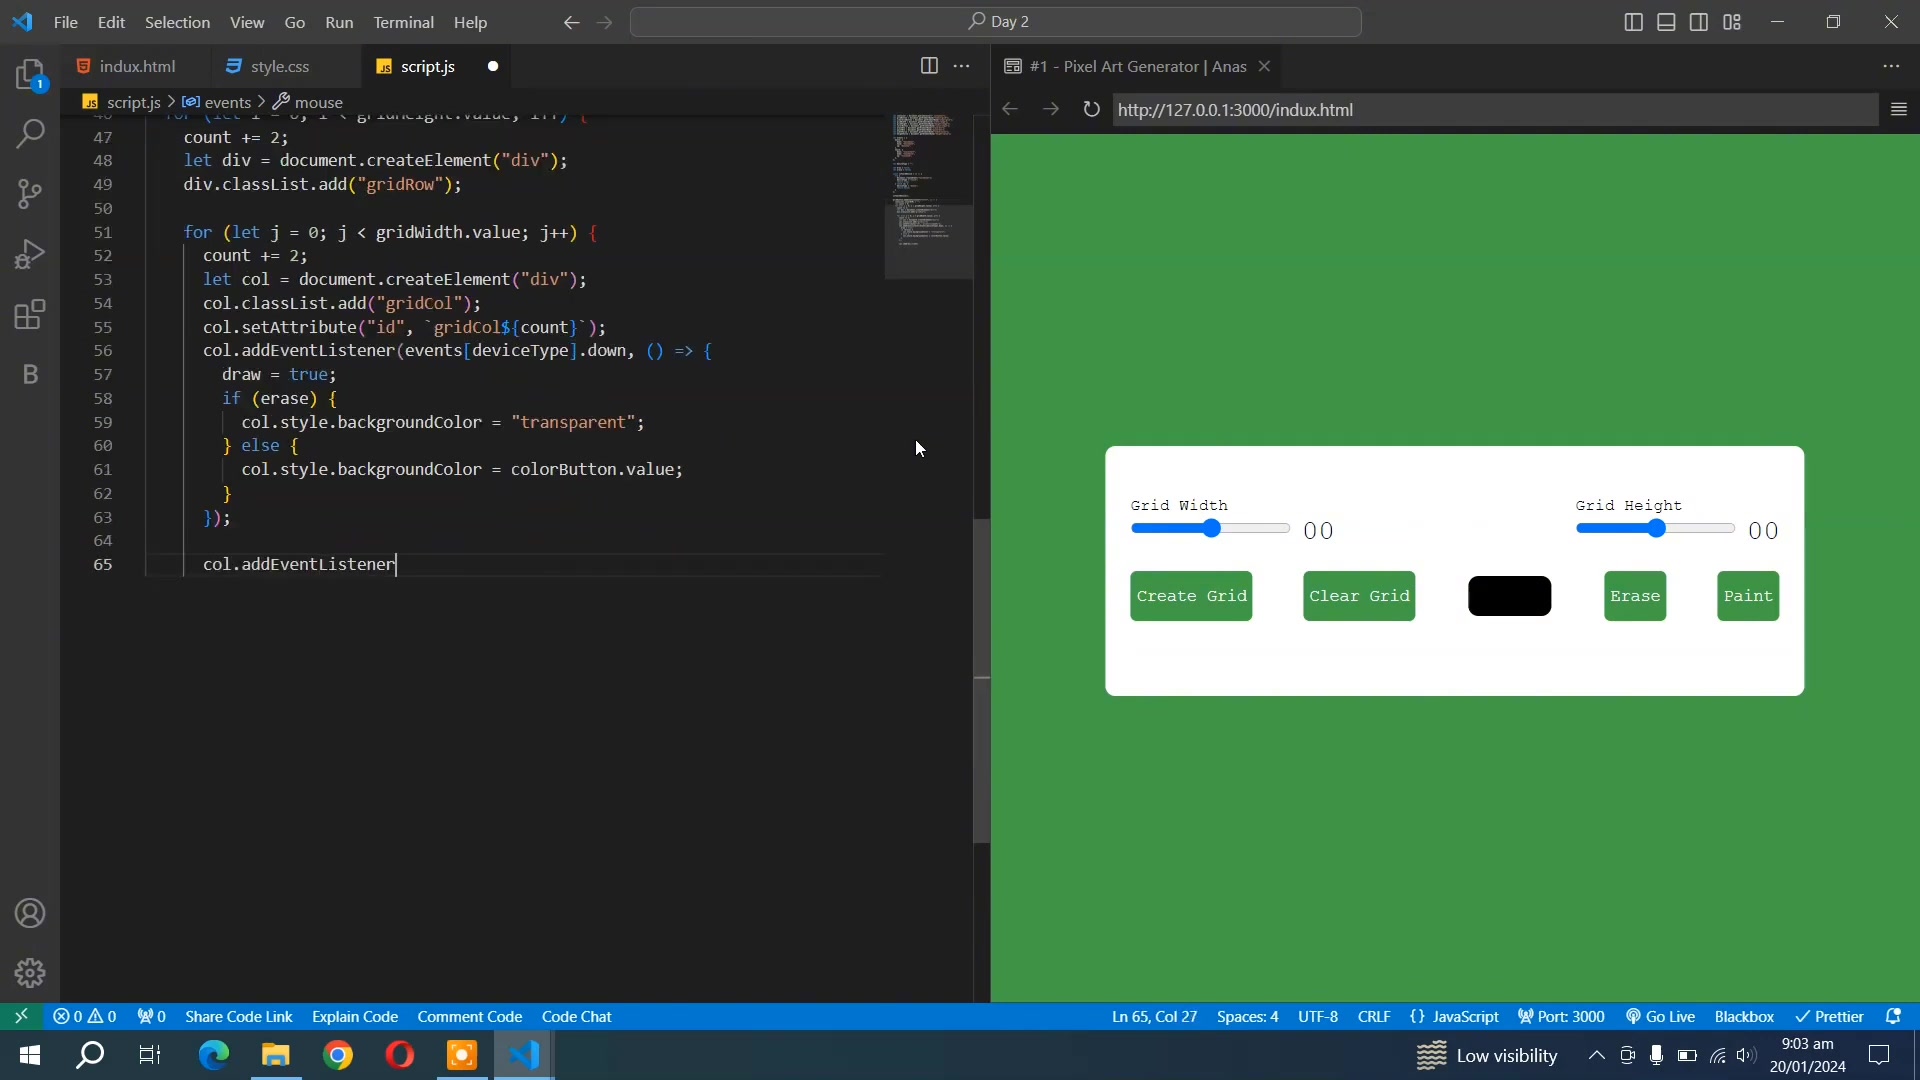Open the Source Control view
Image resolution: width=1920 pixels, height=1080 pixels.
click(30, 194)
